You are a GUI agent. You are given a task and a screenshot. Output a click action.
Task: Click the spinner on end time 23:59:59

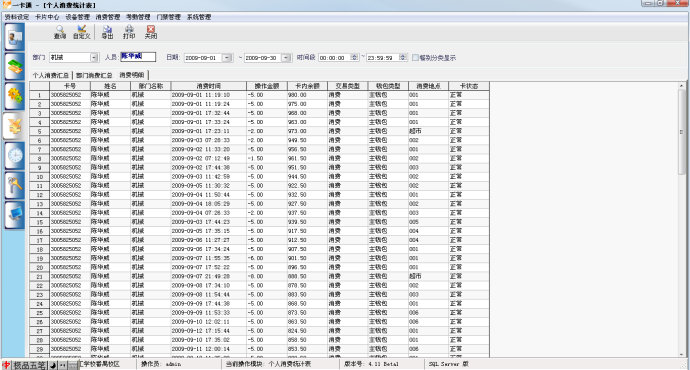click(x=403, y=58)
